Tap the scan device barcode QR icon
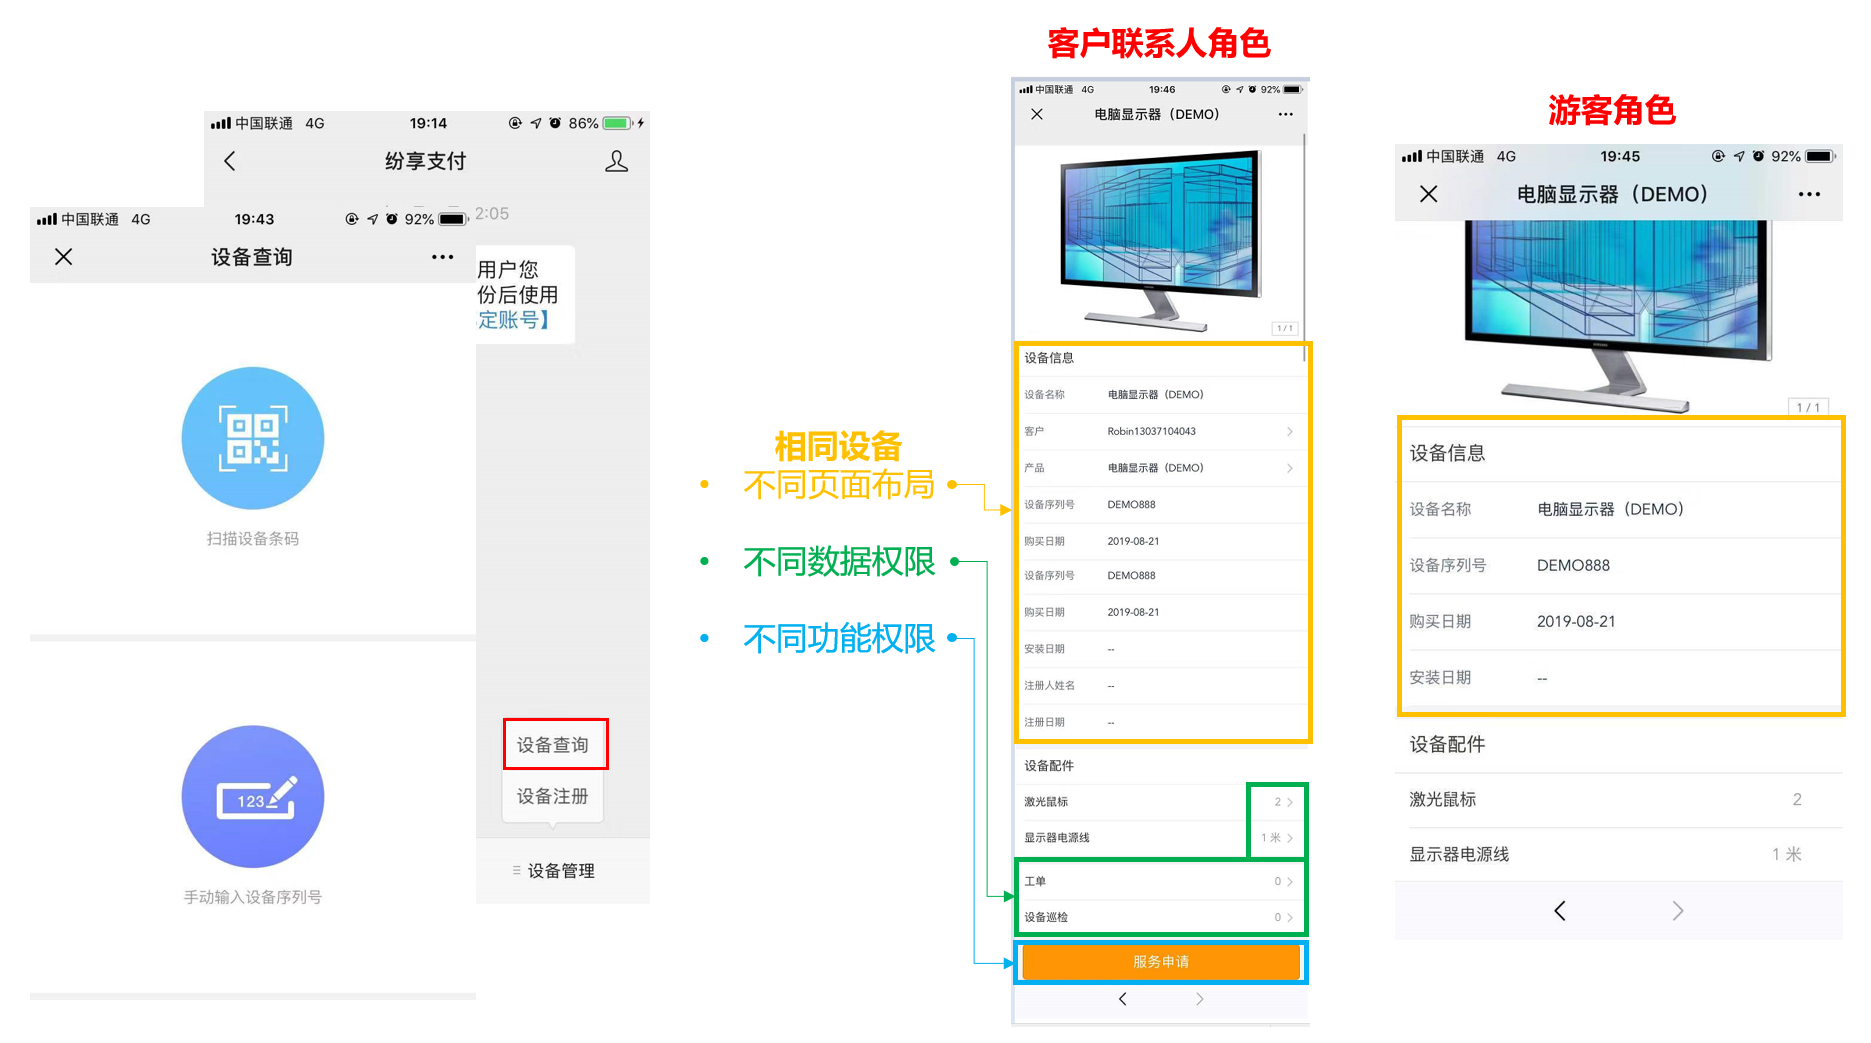Viewport: 1871px width, 1043px height. pyautogui.click(x=253, y=438)
